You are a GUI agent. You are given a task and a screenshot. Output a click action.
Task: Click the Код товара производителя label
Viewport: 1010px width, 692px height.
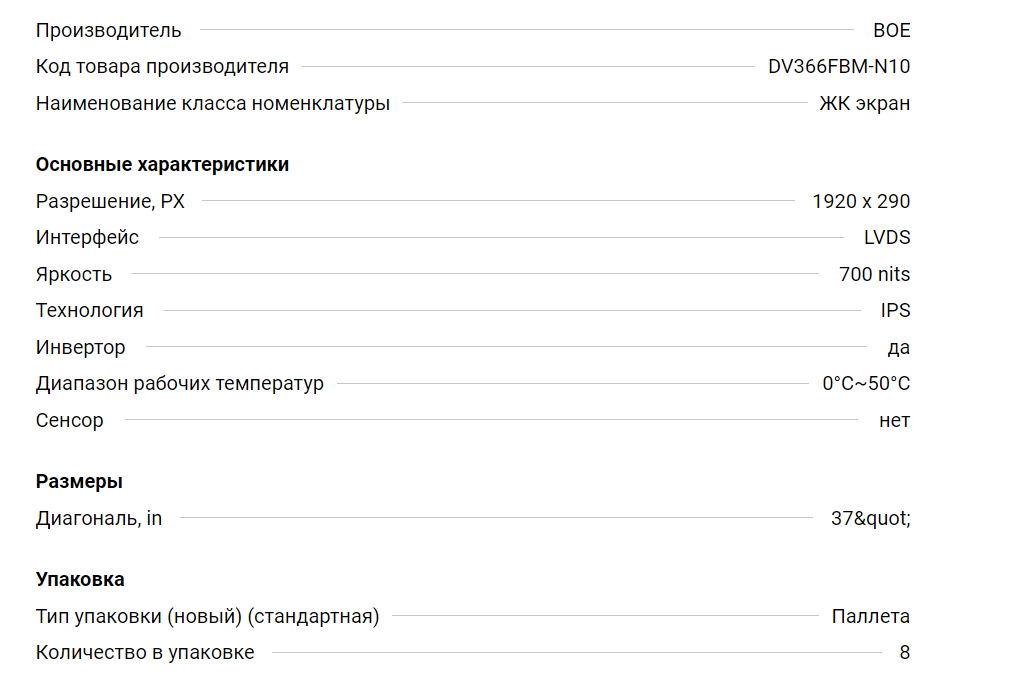pos(162,66)
